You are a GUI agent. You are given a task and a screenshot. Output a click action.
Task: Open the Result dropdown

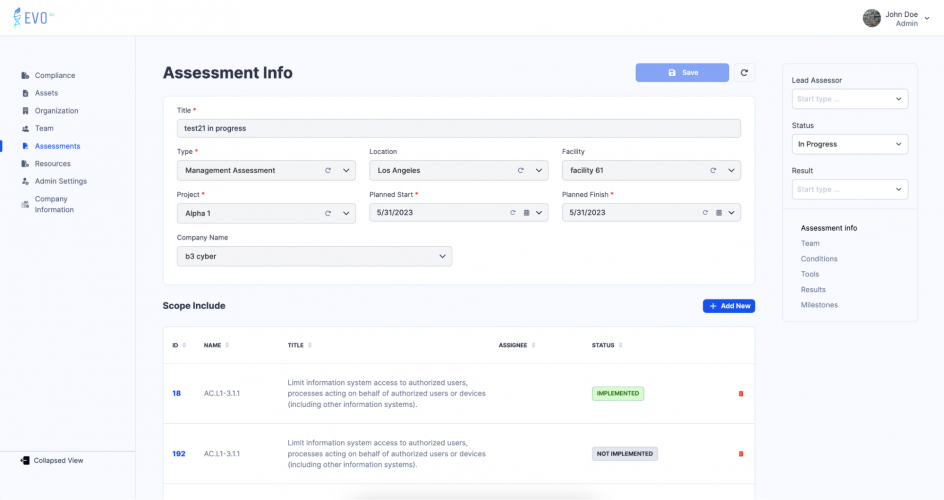coord(849,190)
